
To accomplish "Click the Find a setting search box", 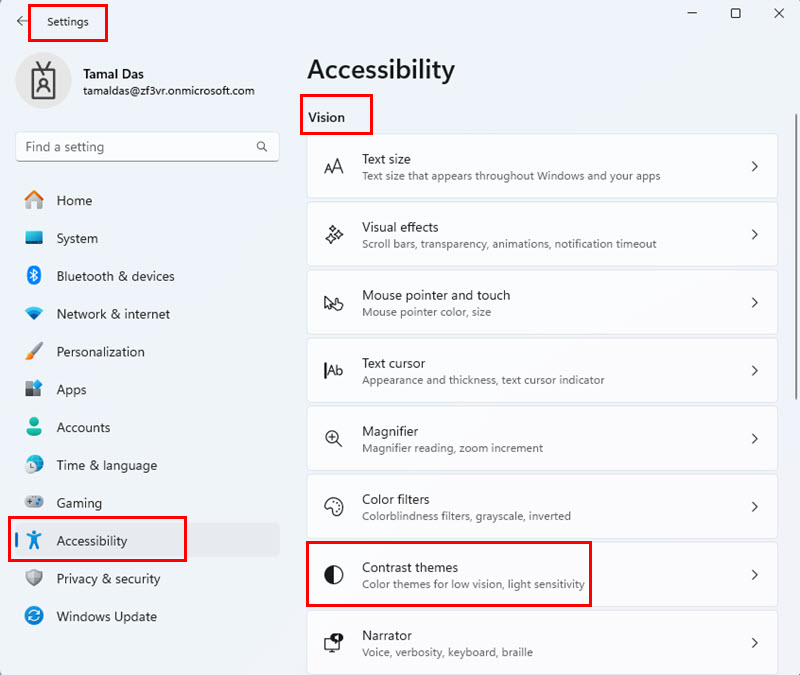I will pos(147,147).
